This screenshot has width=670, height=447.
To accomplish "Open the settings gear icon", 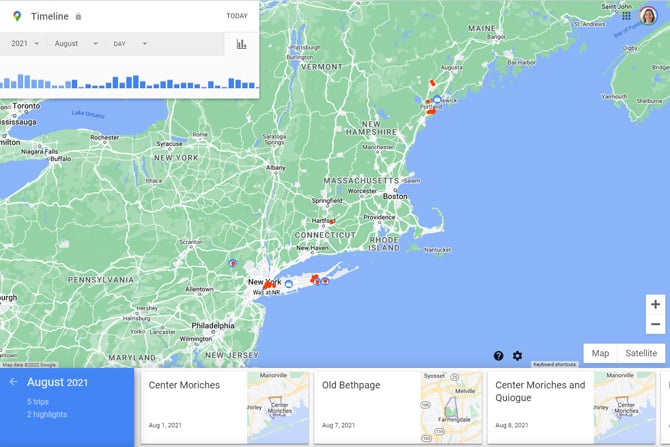I will click(x=517, y=356).
